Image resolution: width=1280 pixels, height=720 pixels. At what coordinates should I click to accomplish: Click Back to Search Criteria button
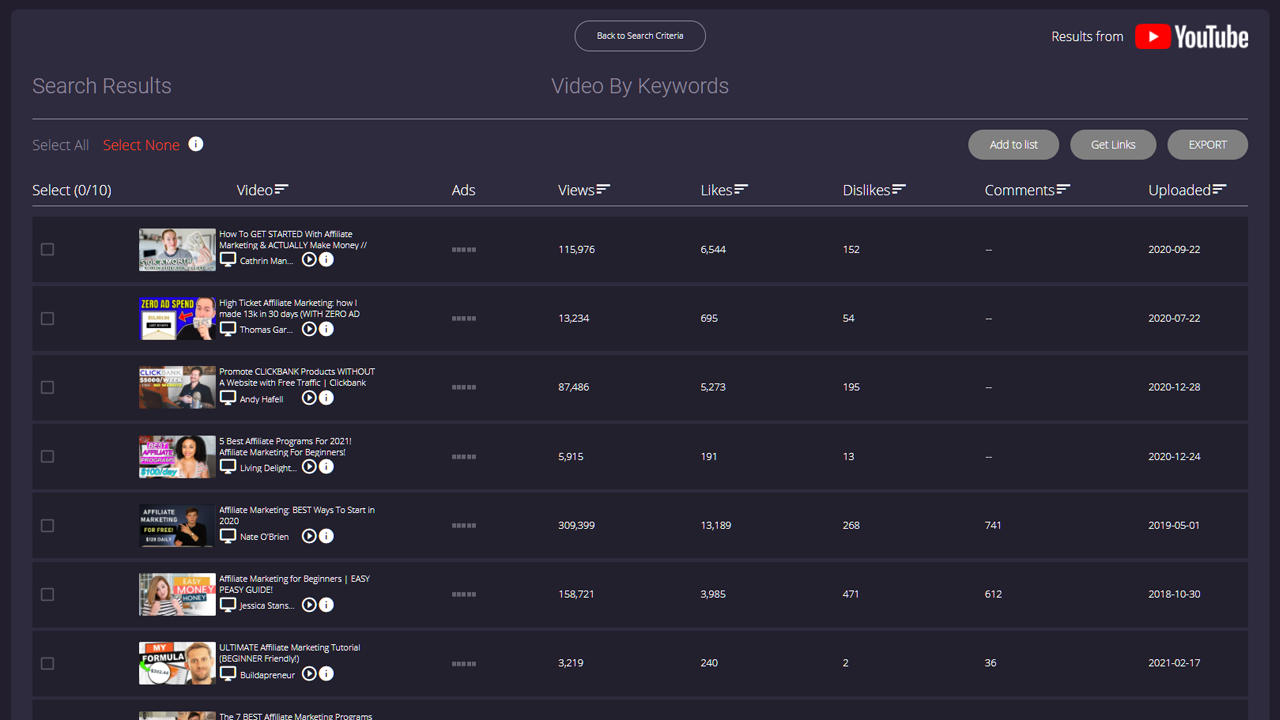point(640,36)
